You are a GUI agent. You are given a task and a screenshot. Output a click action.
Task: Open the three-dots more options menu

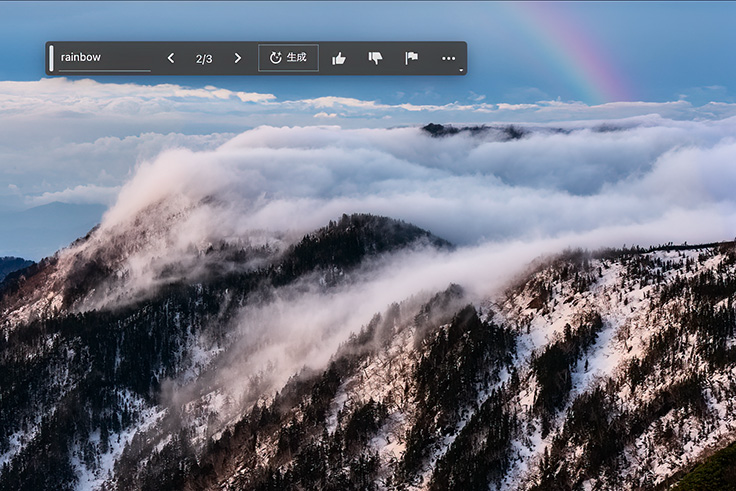click(x=448, y=58)
